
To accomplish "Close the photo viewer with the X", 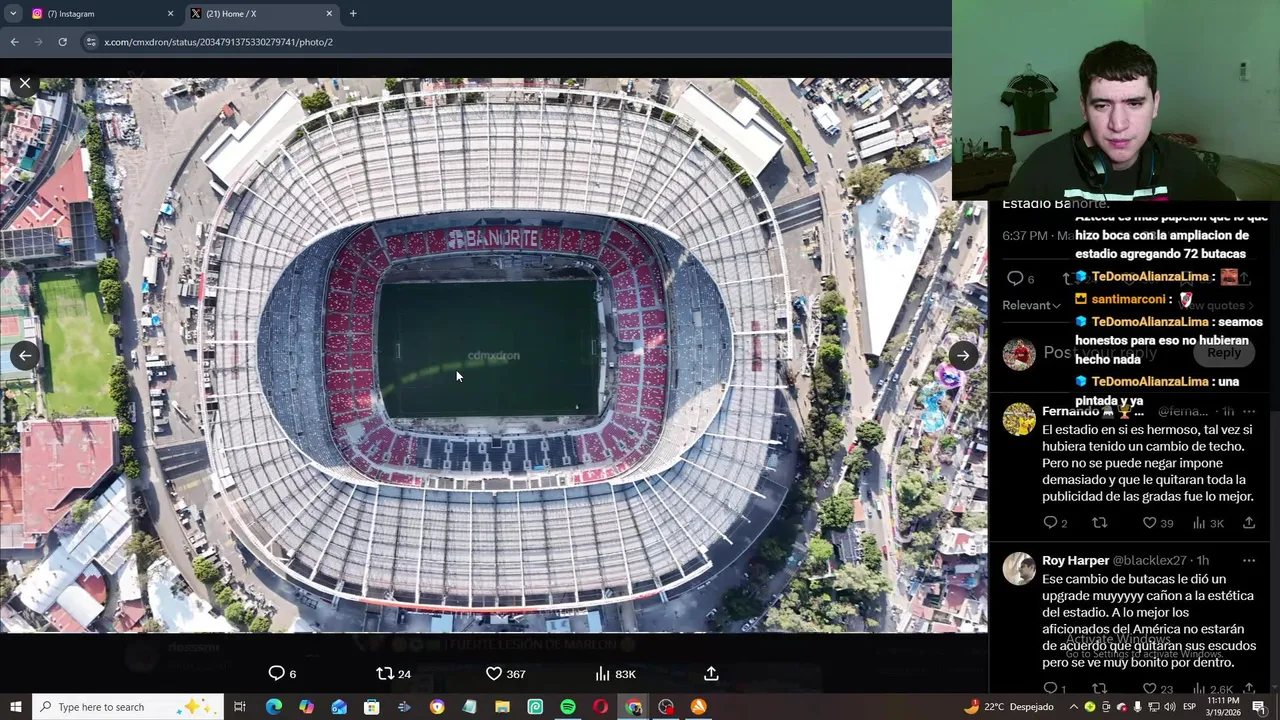I will pyautogui.click(x=25, y=84).
